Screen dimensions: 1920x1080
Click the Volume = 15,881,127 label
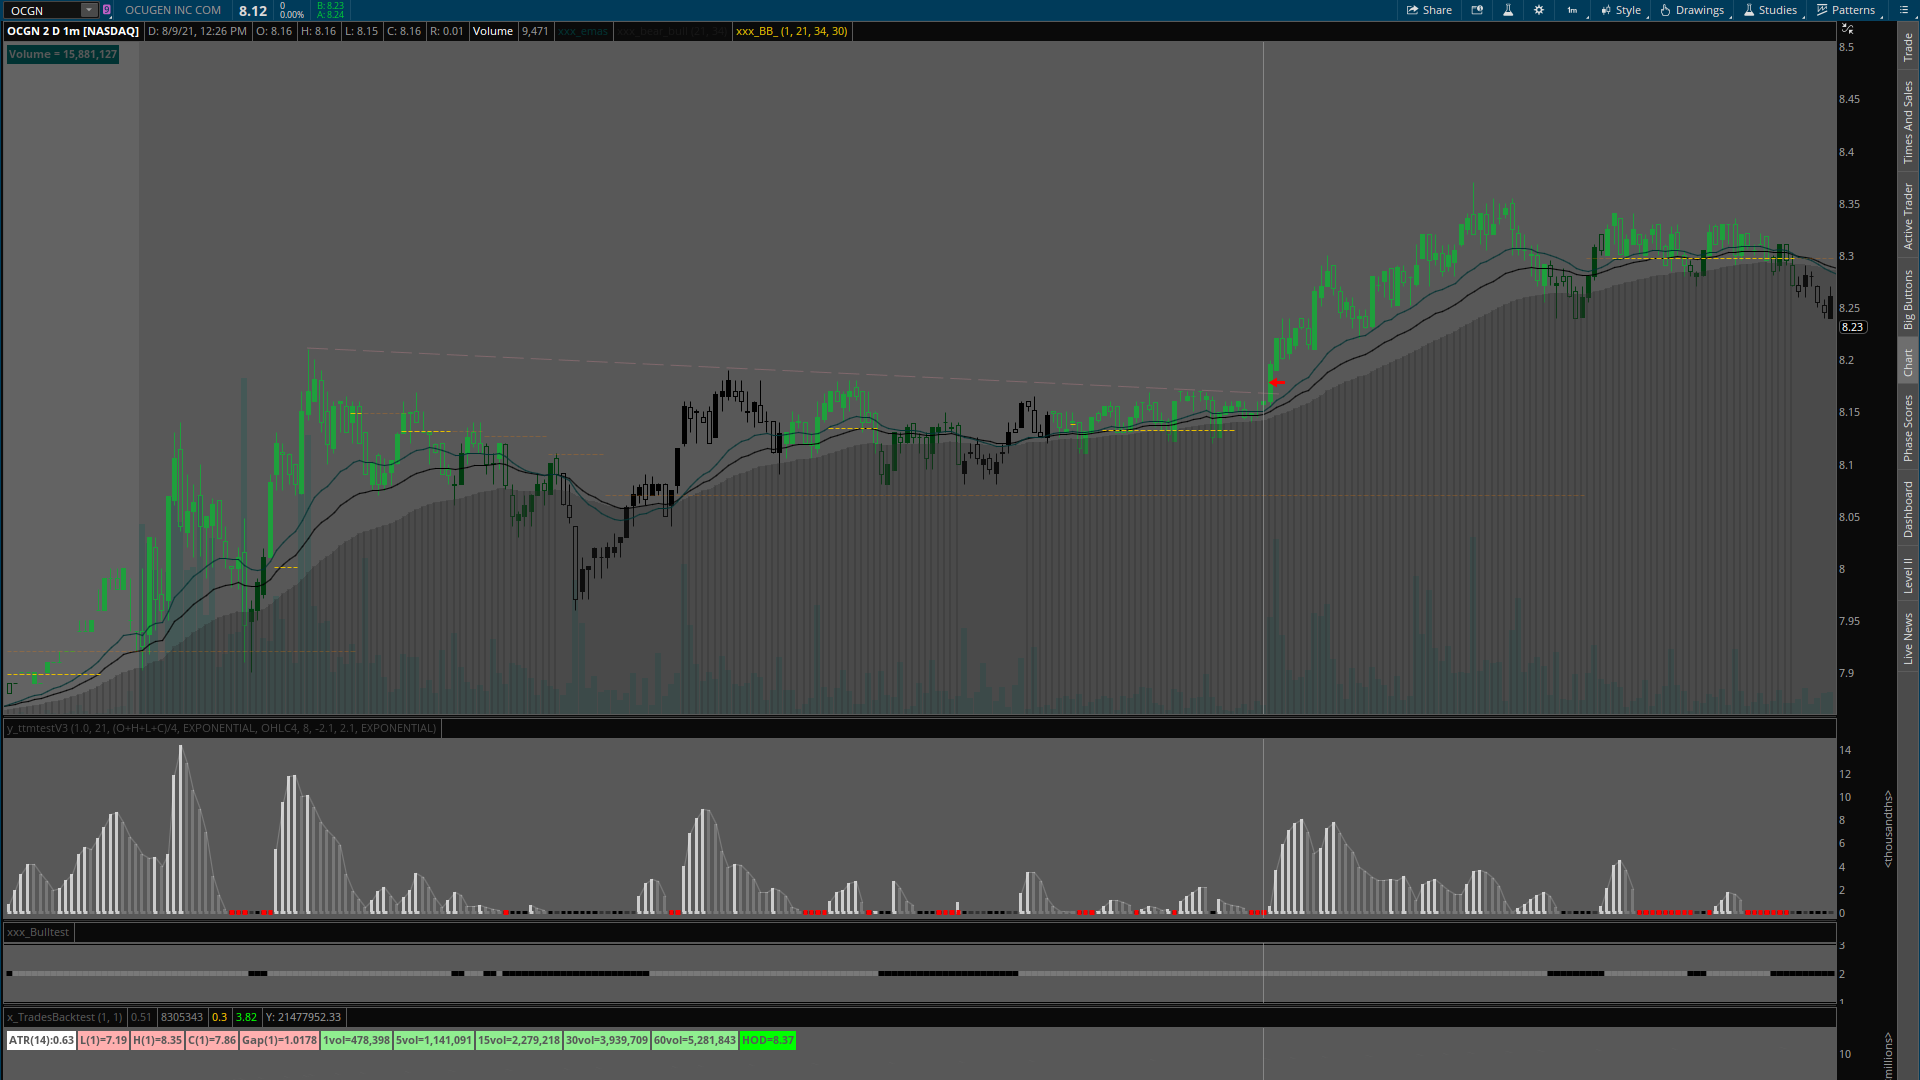(x=62, y=54)
